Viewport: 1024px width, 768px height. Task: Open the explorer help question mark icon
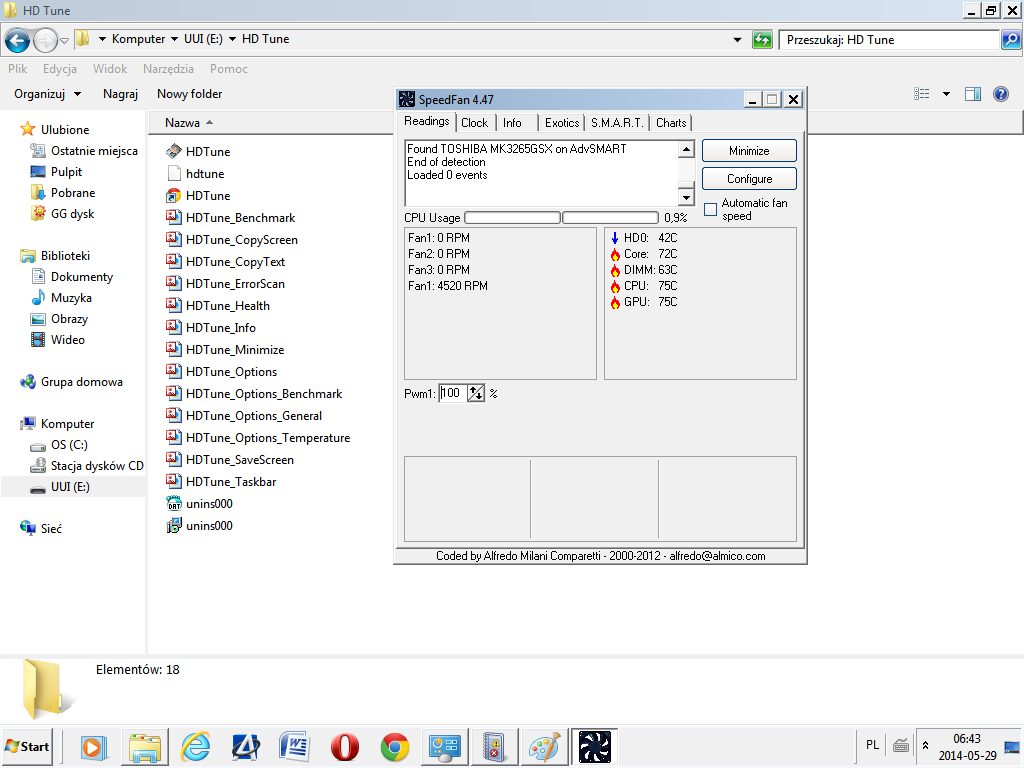pyautogui.click(x=1000, y=94)
